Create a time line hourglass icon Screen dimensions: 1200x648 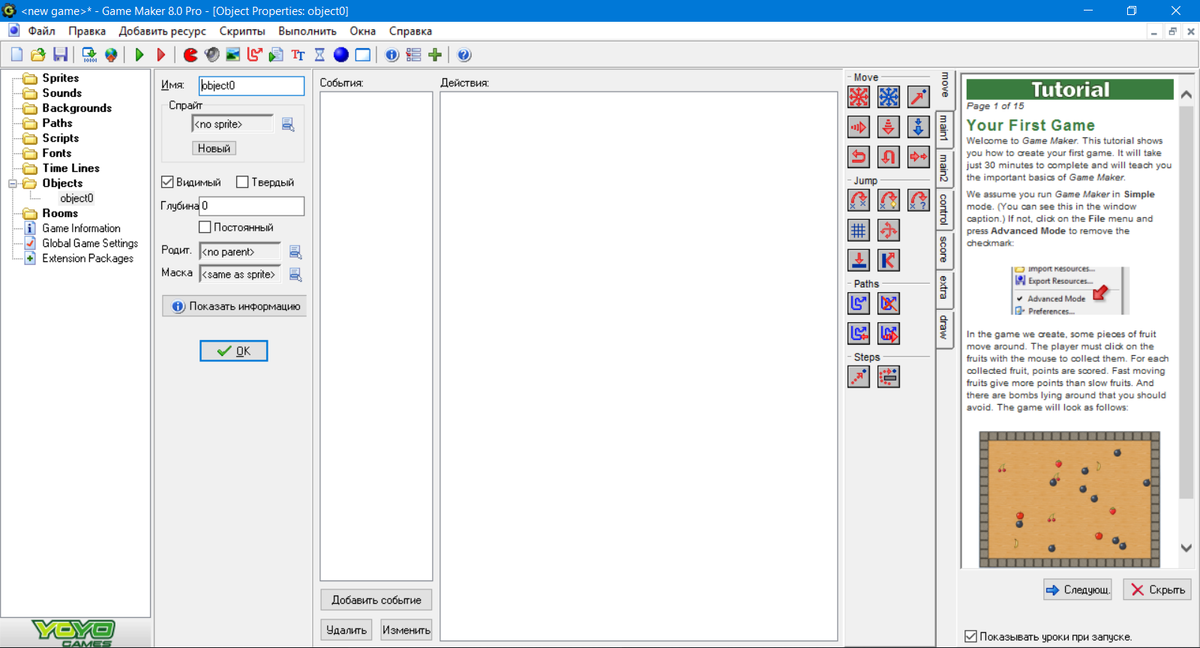click(320, 54)
